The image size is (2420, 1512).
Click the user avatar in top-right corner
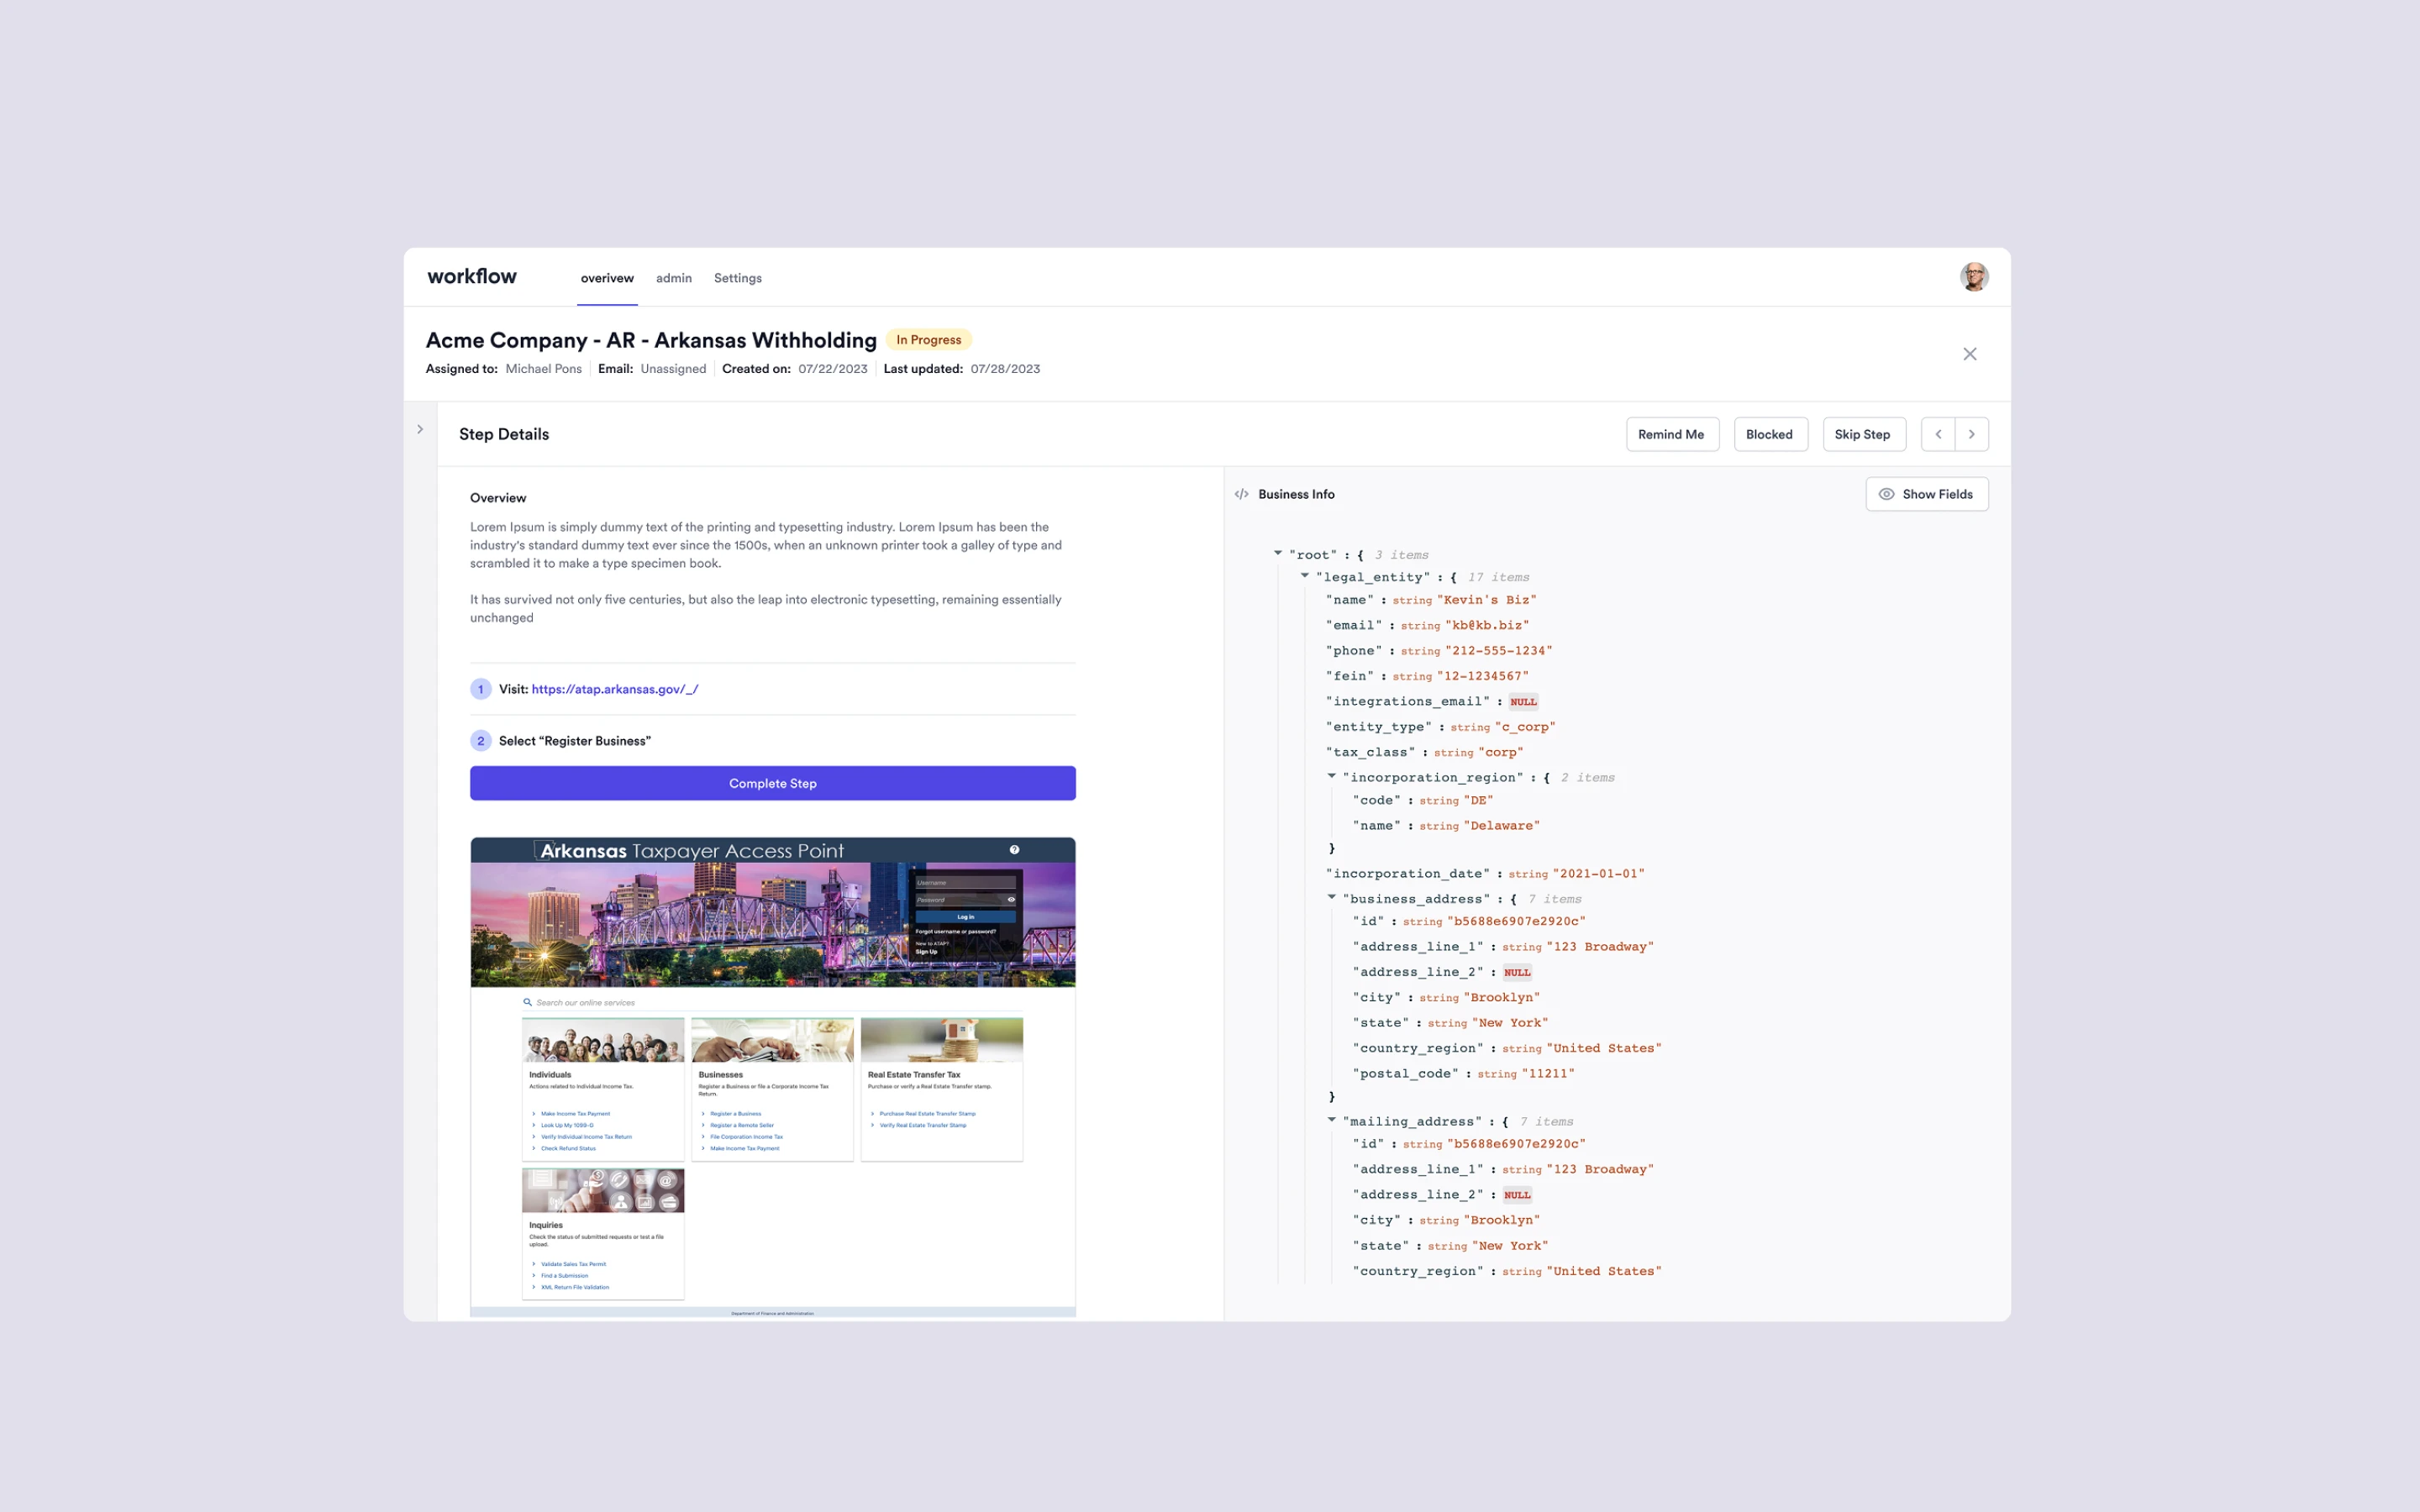[x=1973, y=277]
